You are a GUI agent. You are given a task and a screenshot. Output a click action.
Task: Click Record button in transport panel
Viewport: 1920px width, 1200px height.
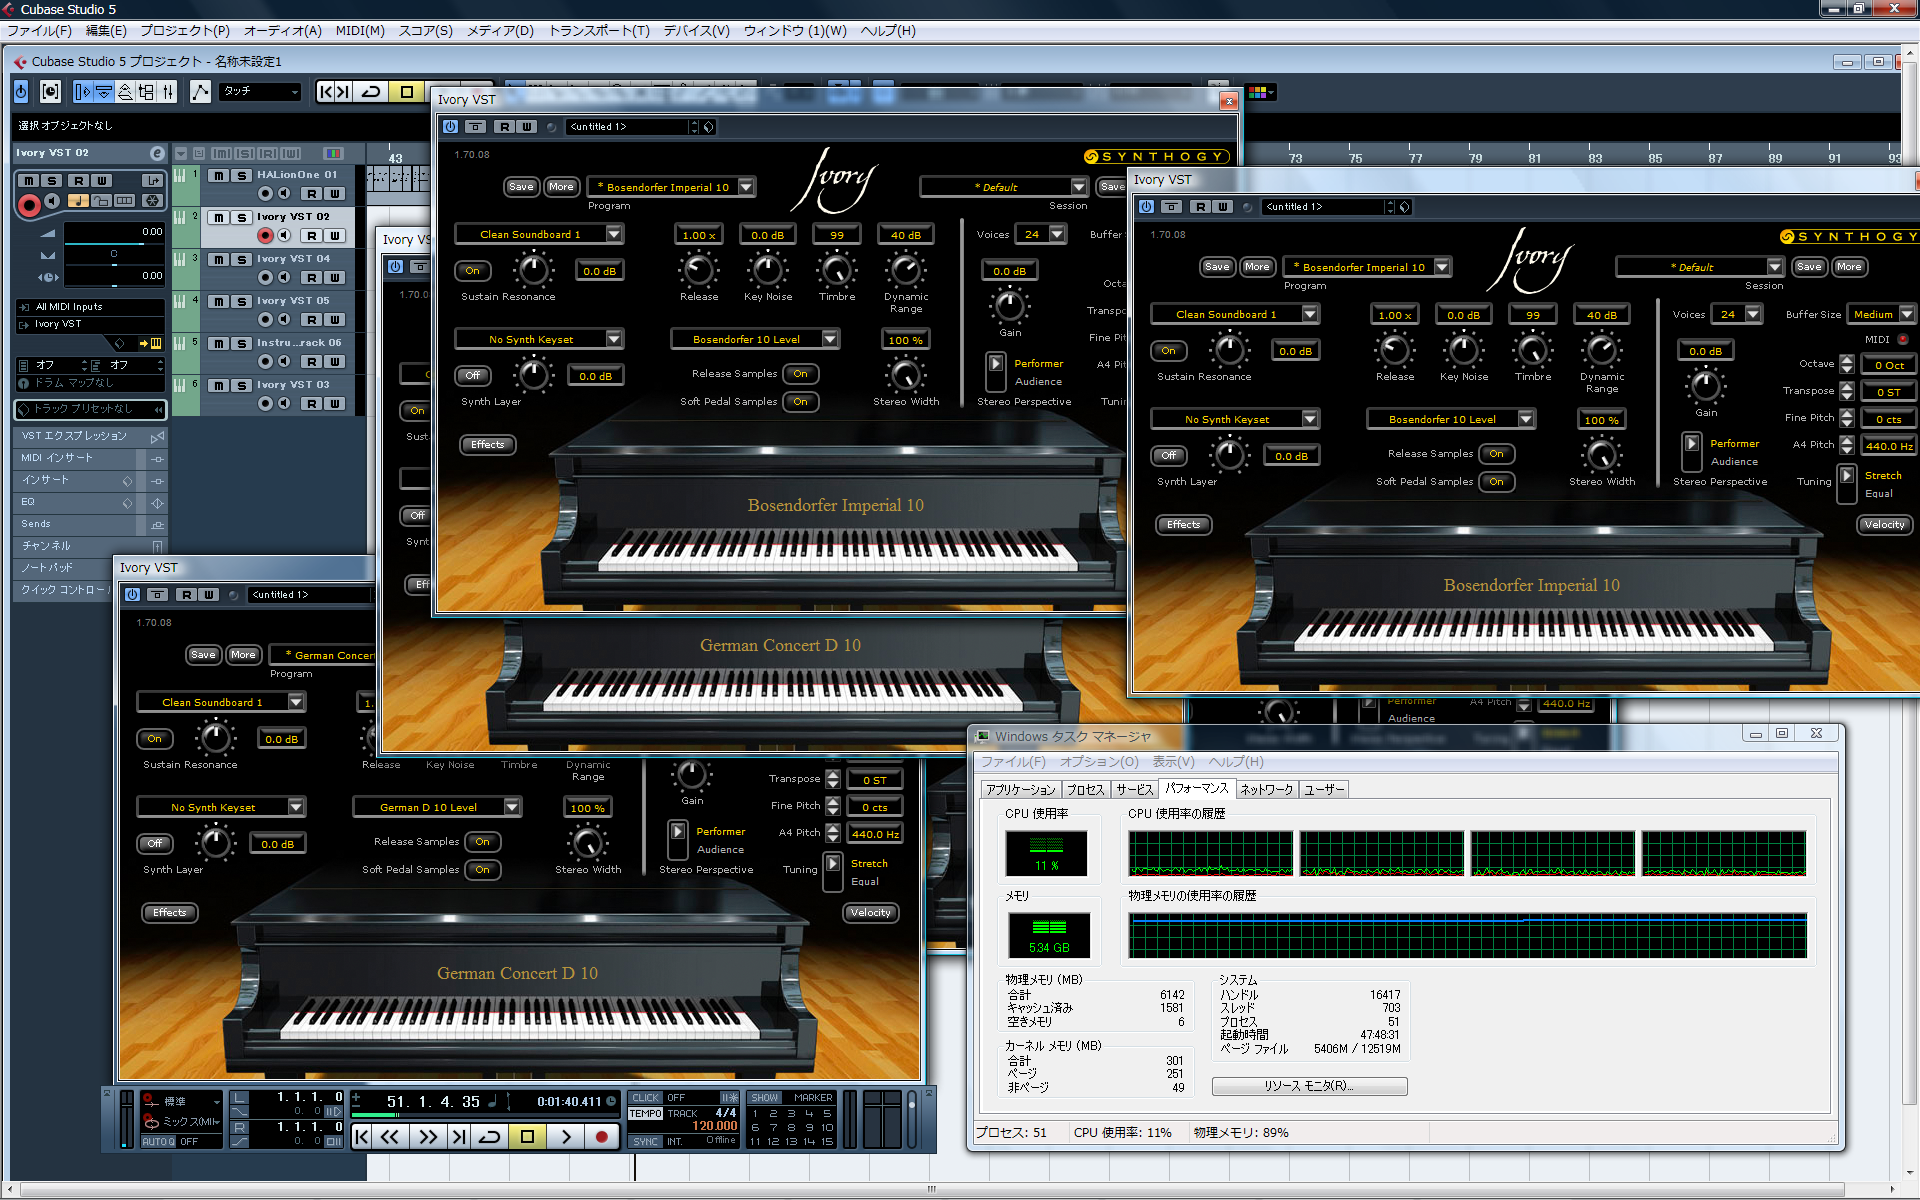(601, 1137)
